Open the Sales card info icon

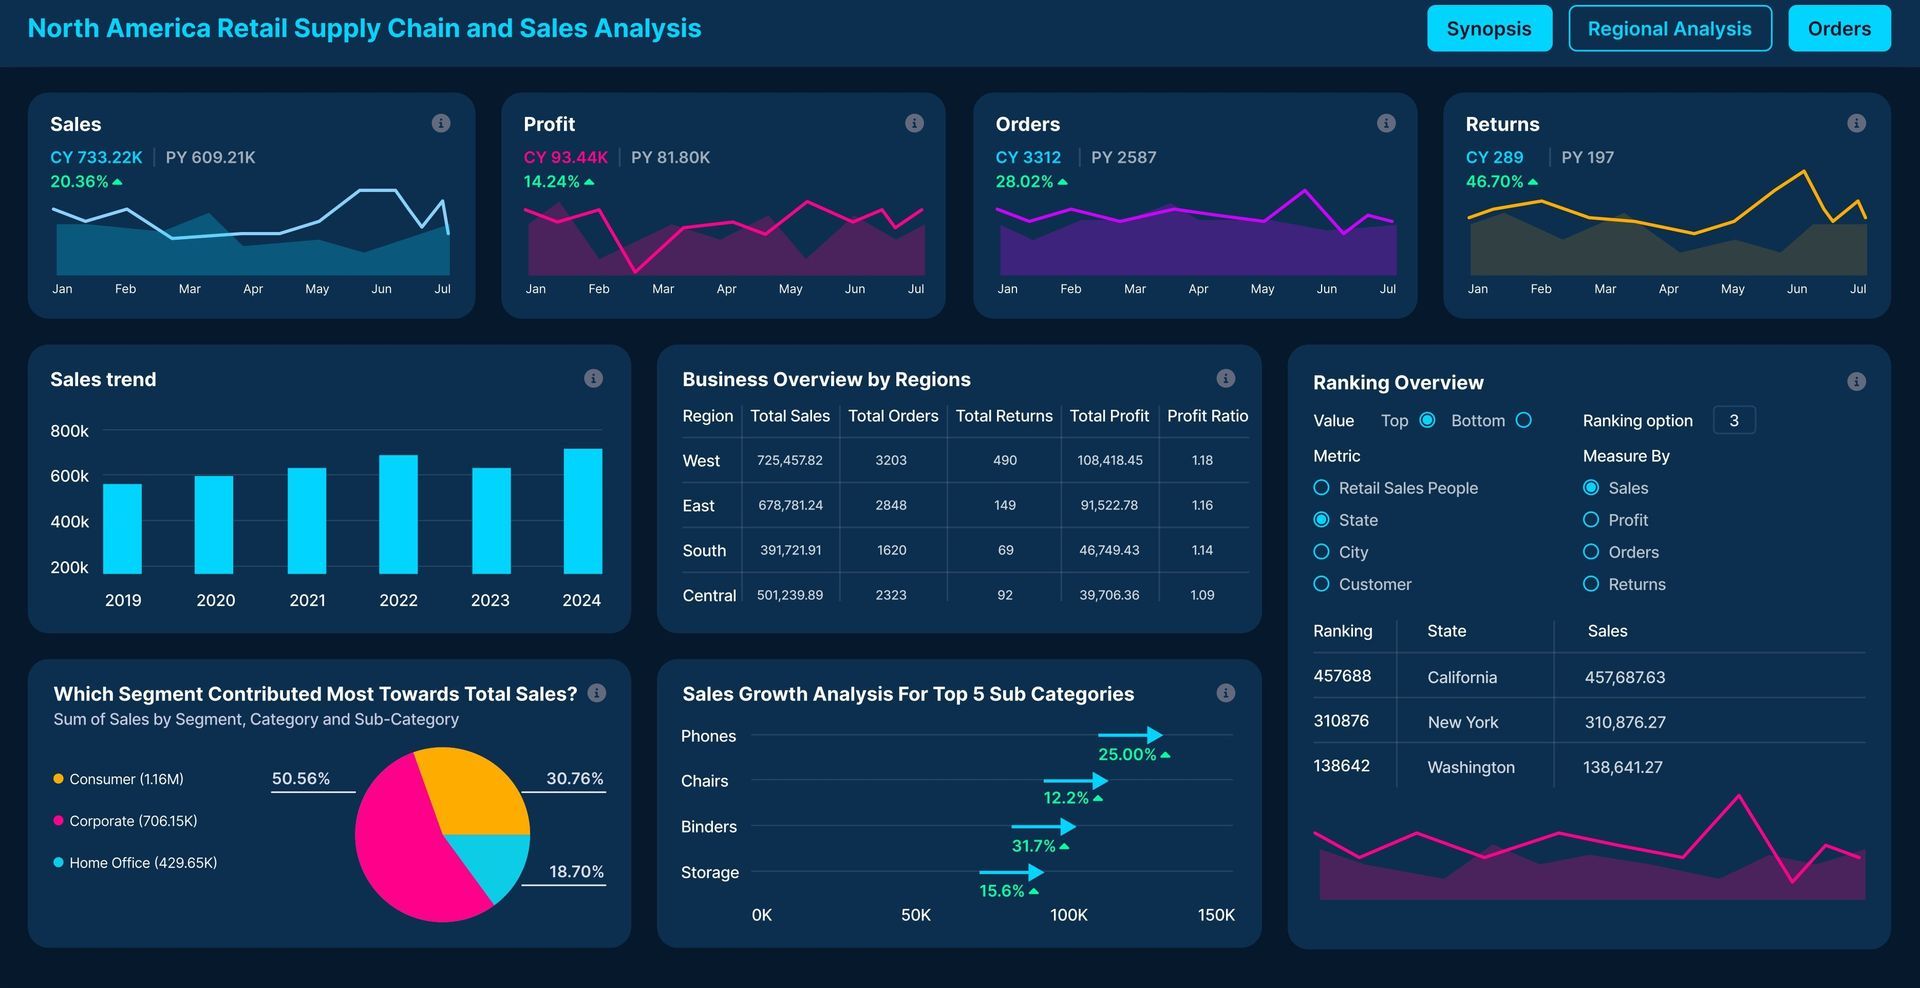pyautogui.click(x=441, y=123)
